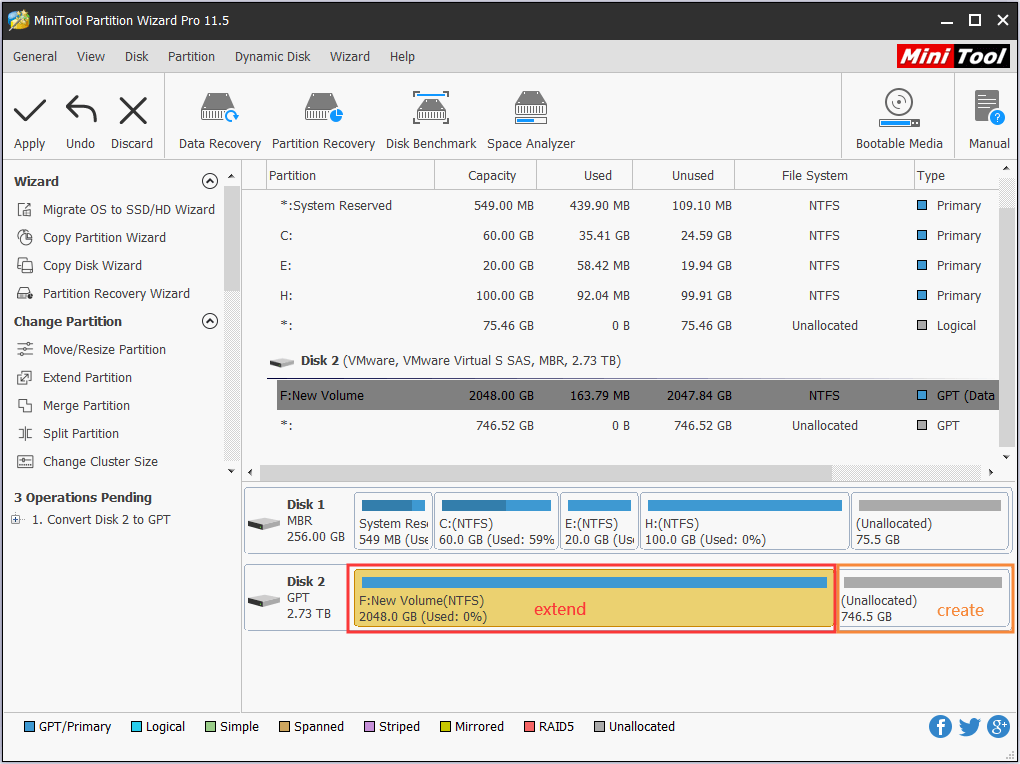Open Partition Recovery tool

pyautogui.click(x=323, y=121)
